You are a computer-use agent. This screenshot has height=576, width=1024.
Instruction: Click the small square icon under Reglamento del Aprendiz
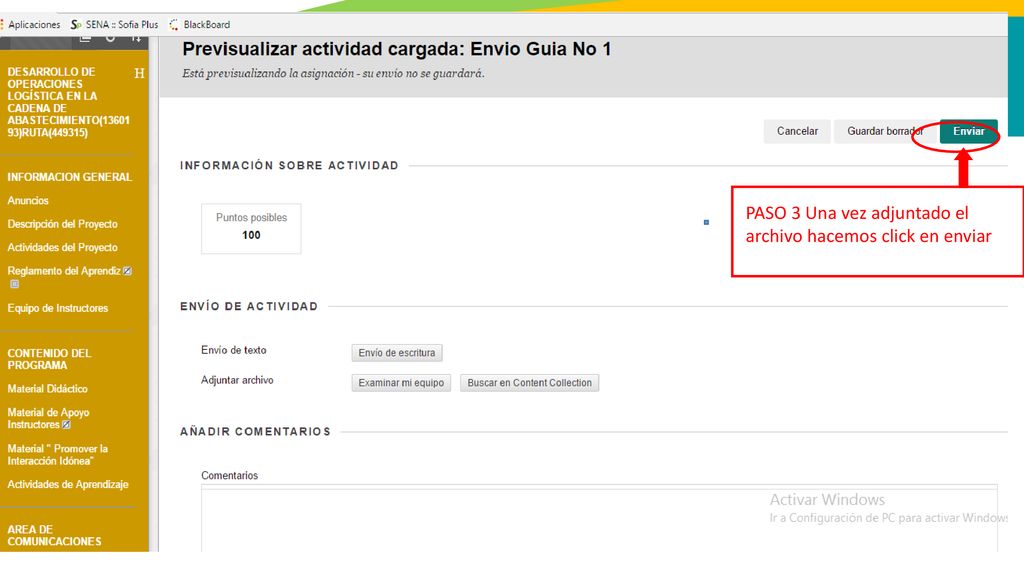point(14,284)
